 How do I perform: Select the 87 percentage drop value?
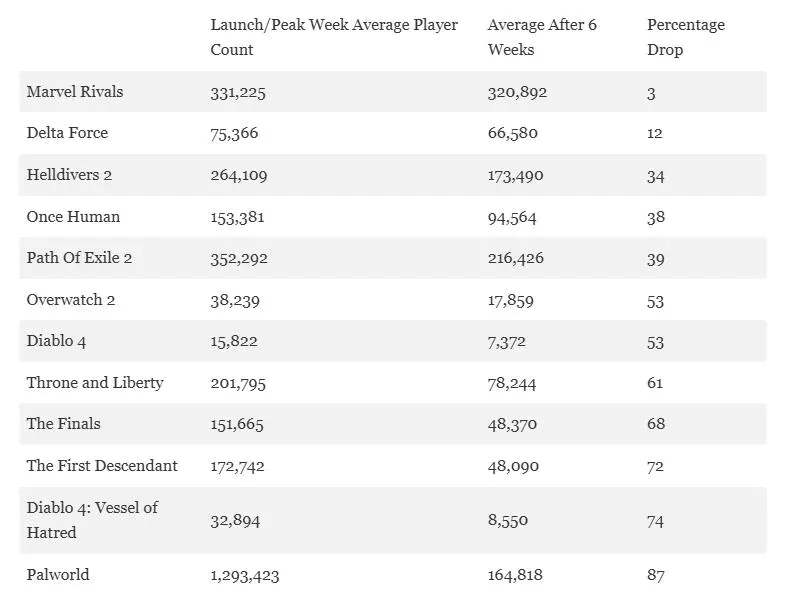[x=656, y=575]
